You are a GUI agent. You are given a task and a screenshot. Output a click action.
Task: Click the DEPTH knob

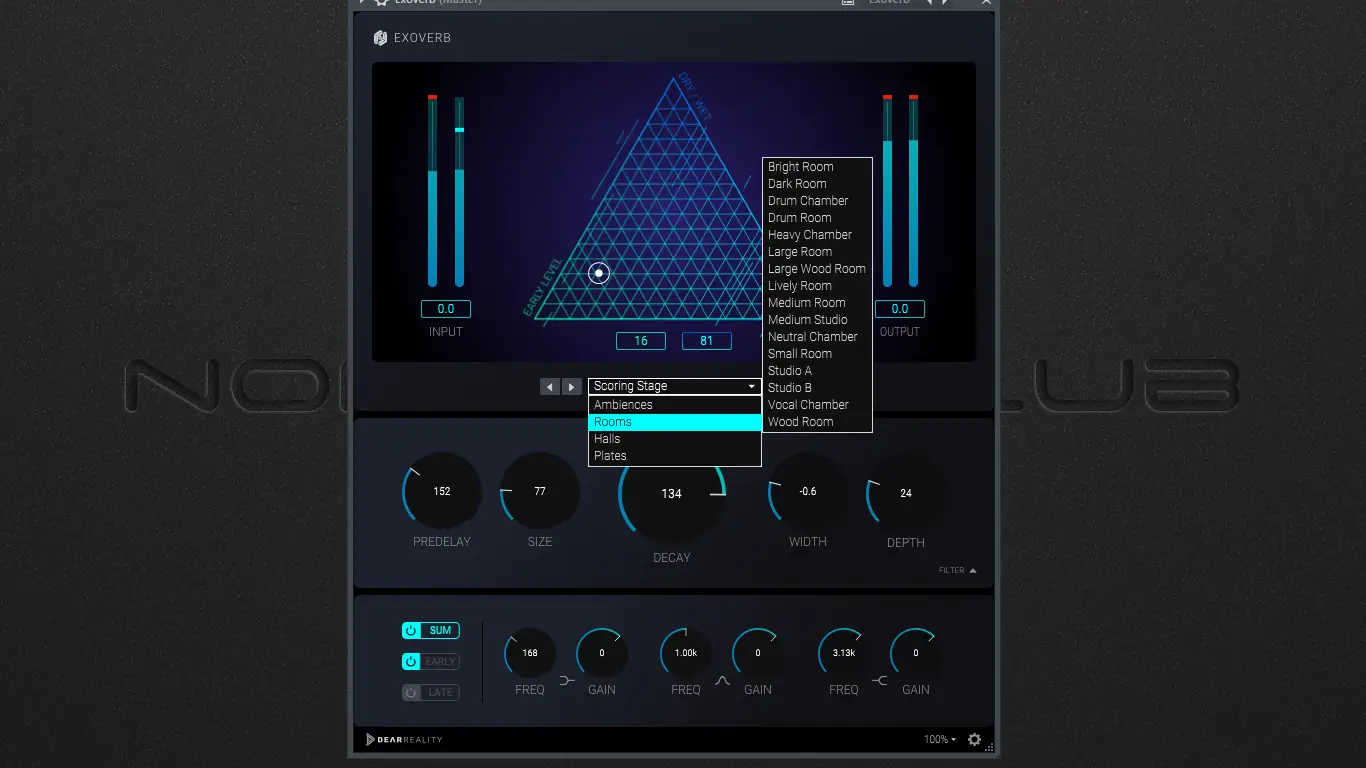click(906, 493)
